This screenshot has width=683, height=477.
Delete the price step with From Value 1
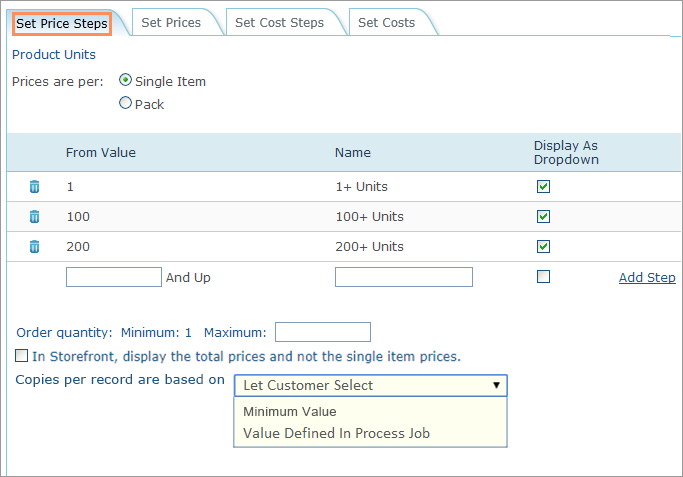click(x=34, y=186)
